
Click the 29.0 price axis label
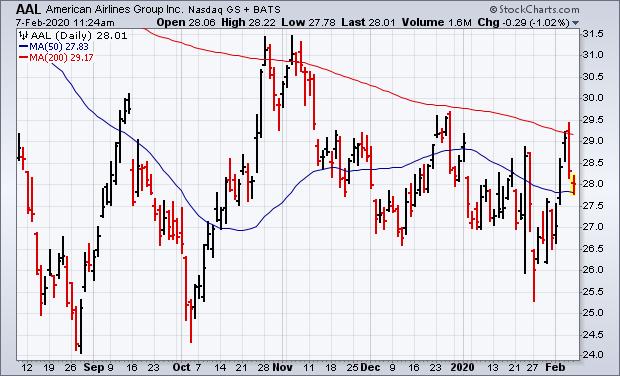[593, 141]
